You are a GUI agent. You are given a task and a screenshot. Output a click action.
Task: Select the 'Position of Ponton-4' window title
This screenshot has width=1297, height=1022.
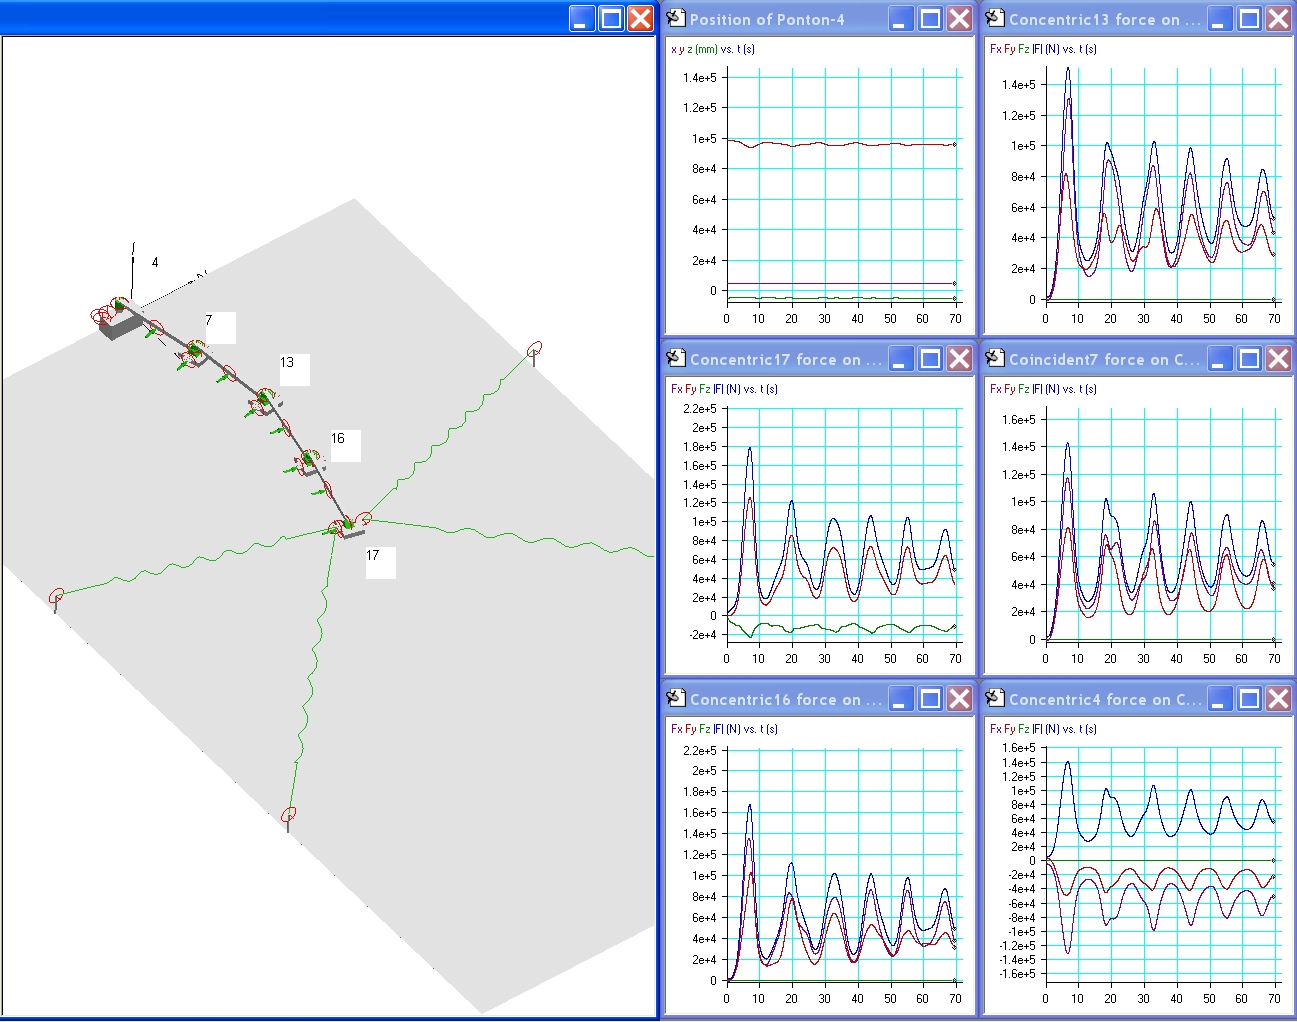[767, 19]
